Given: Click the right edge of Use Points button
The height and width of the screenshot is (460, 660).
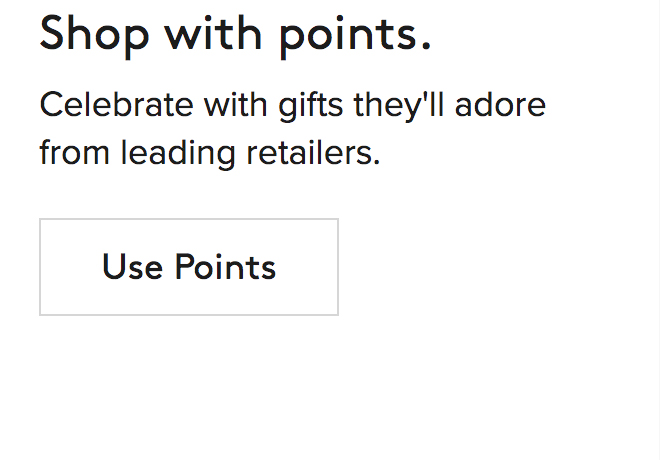Looking at the screenshot, I should click(x=337, y=267).
